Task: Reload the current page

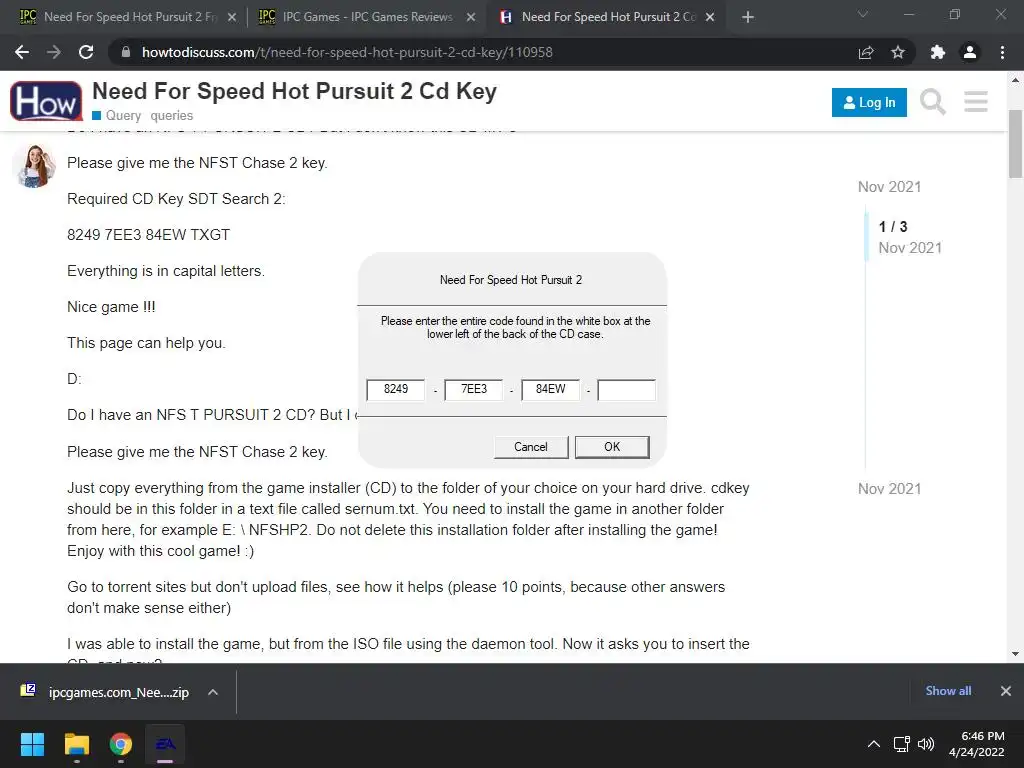Action: click(x=86, y=52)
